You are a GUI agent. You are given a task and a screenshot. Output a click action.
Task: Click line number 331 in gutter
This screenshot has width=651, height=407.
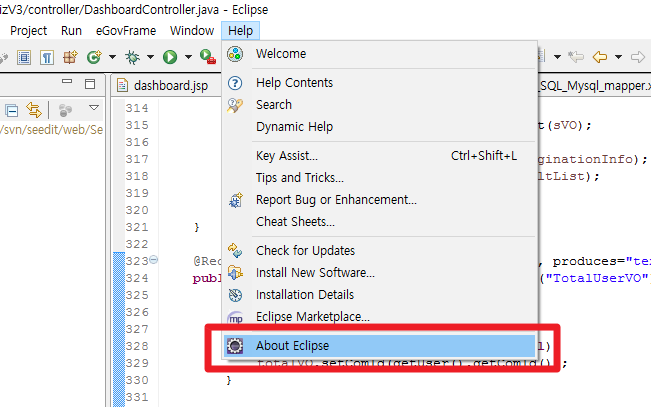tap(137, 397)
